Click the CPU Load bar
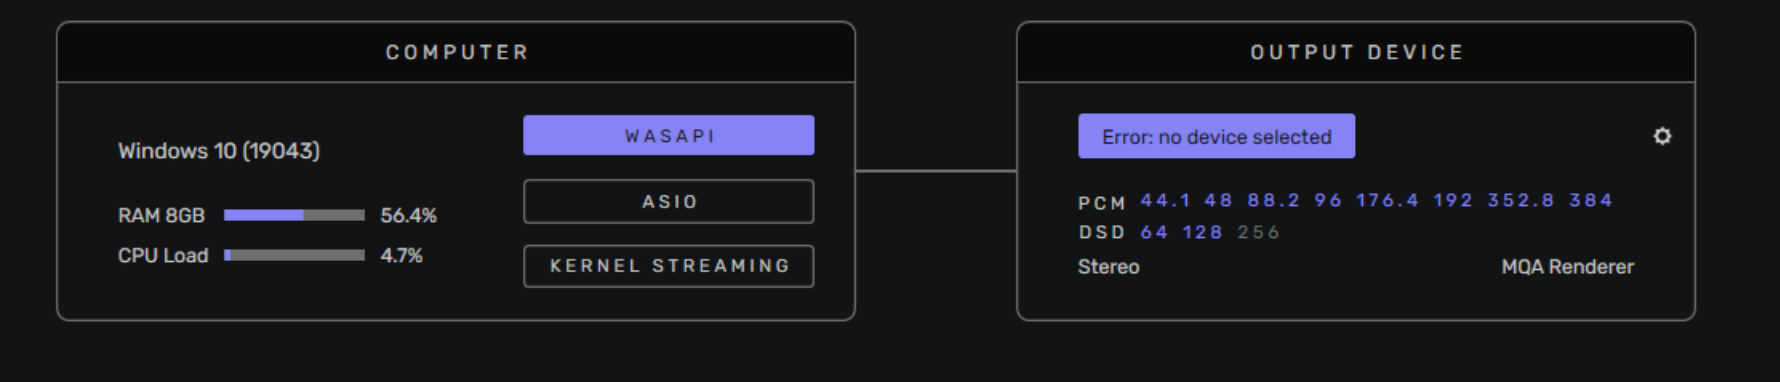Screen dimensions: 1780x382 coord(294,255)
